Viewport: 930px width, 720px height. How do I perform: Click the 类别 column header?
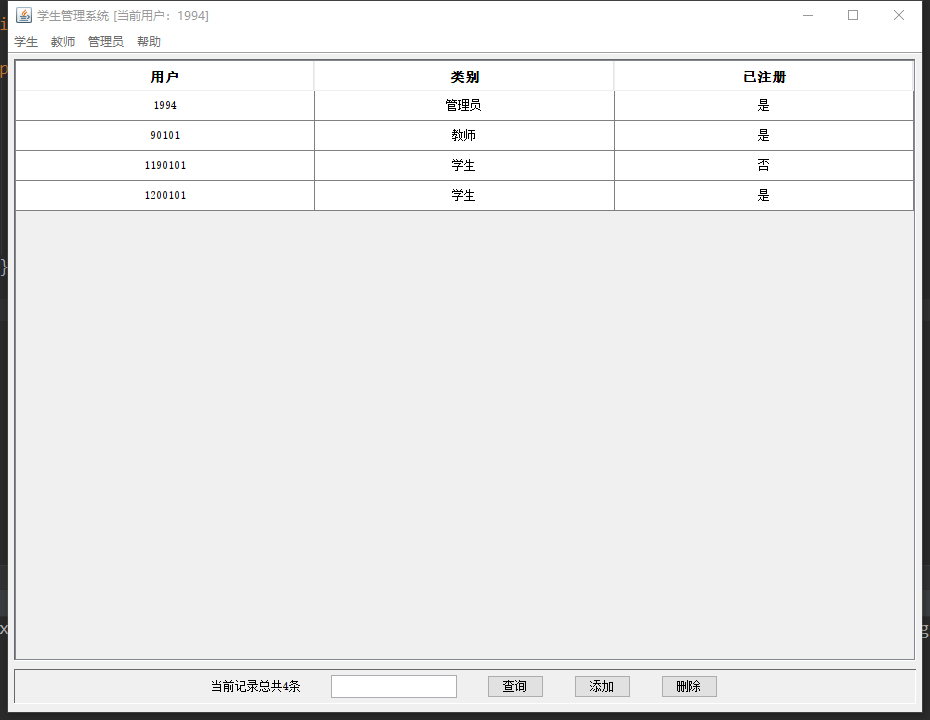pos(464,77)
